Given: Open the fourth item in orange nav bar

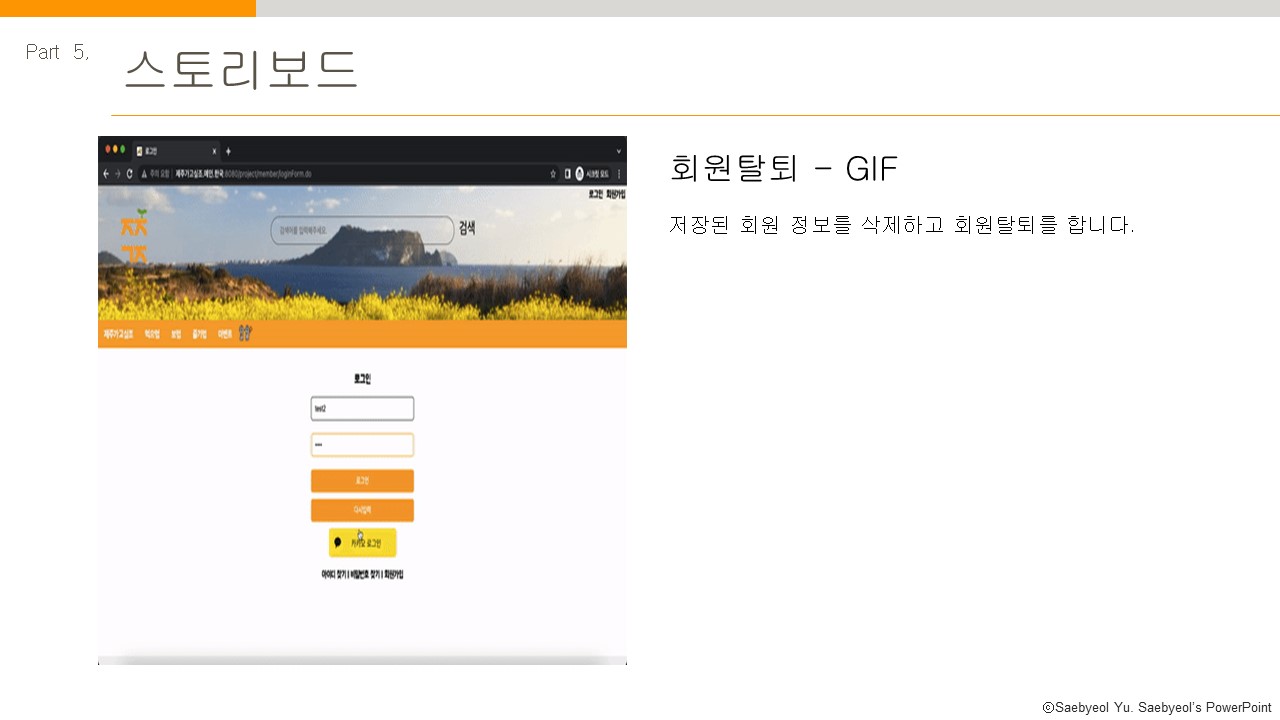Looking at the screenshot, I should pos(199,334).
